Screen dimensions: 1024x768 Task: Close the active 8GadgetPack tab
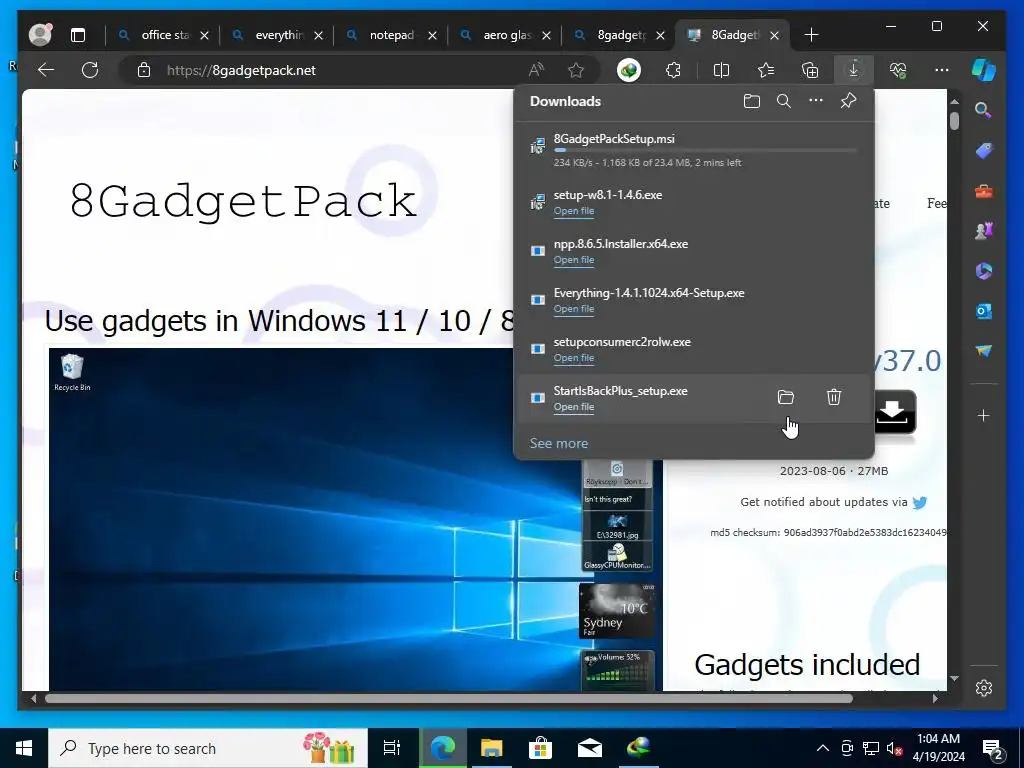(x=775, y=35)
